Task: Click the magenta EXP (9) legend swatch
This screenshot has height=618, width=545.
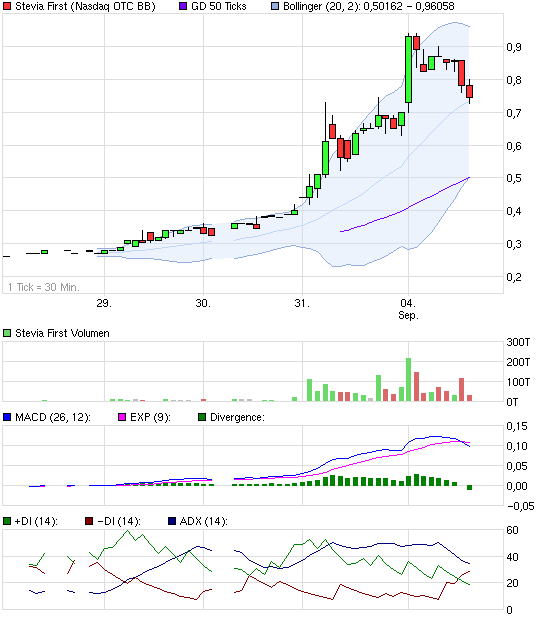Action: [x=122, y=417]
